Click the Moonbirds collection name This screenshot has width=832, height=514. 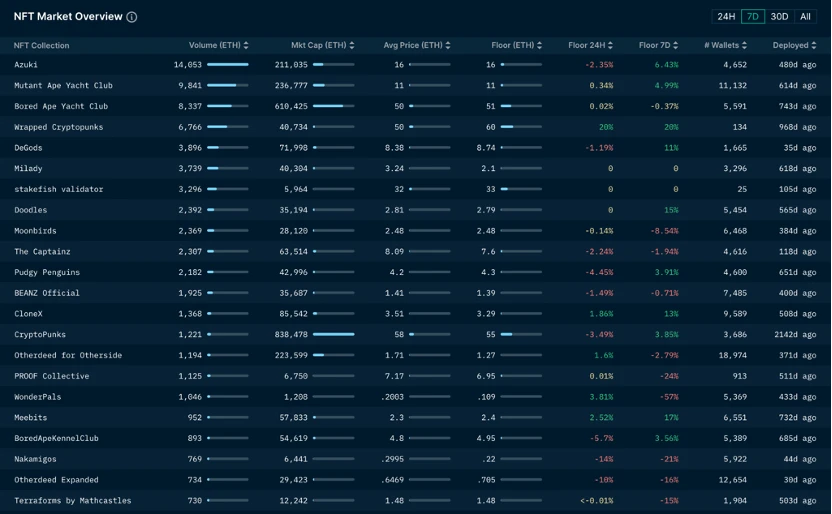point(35,231)
